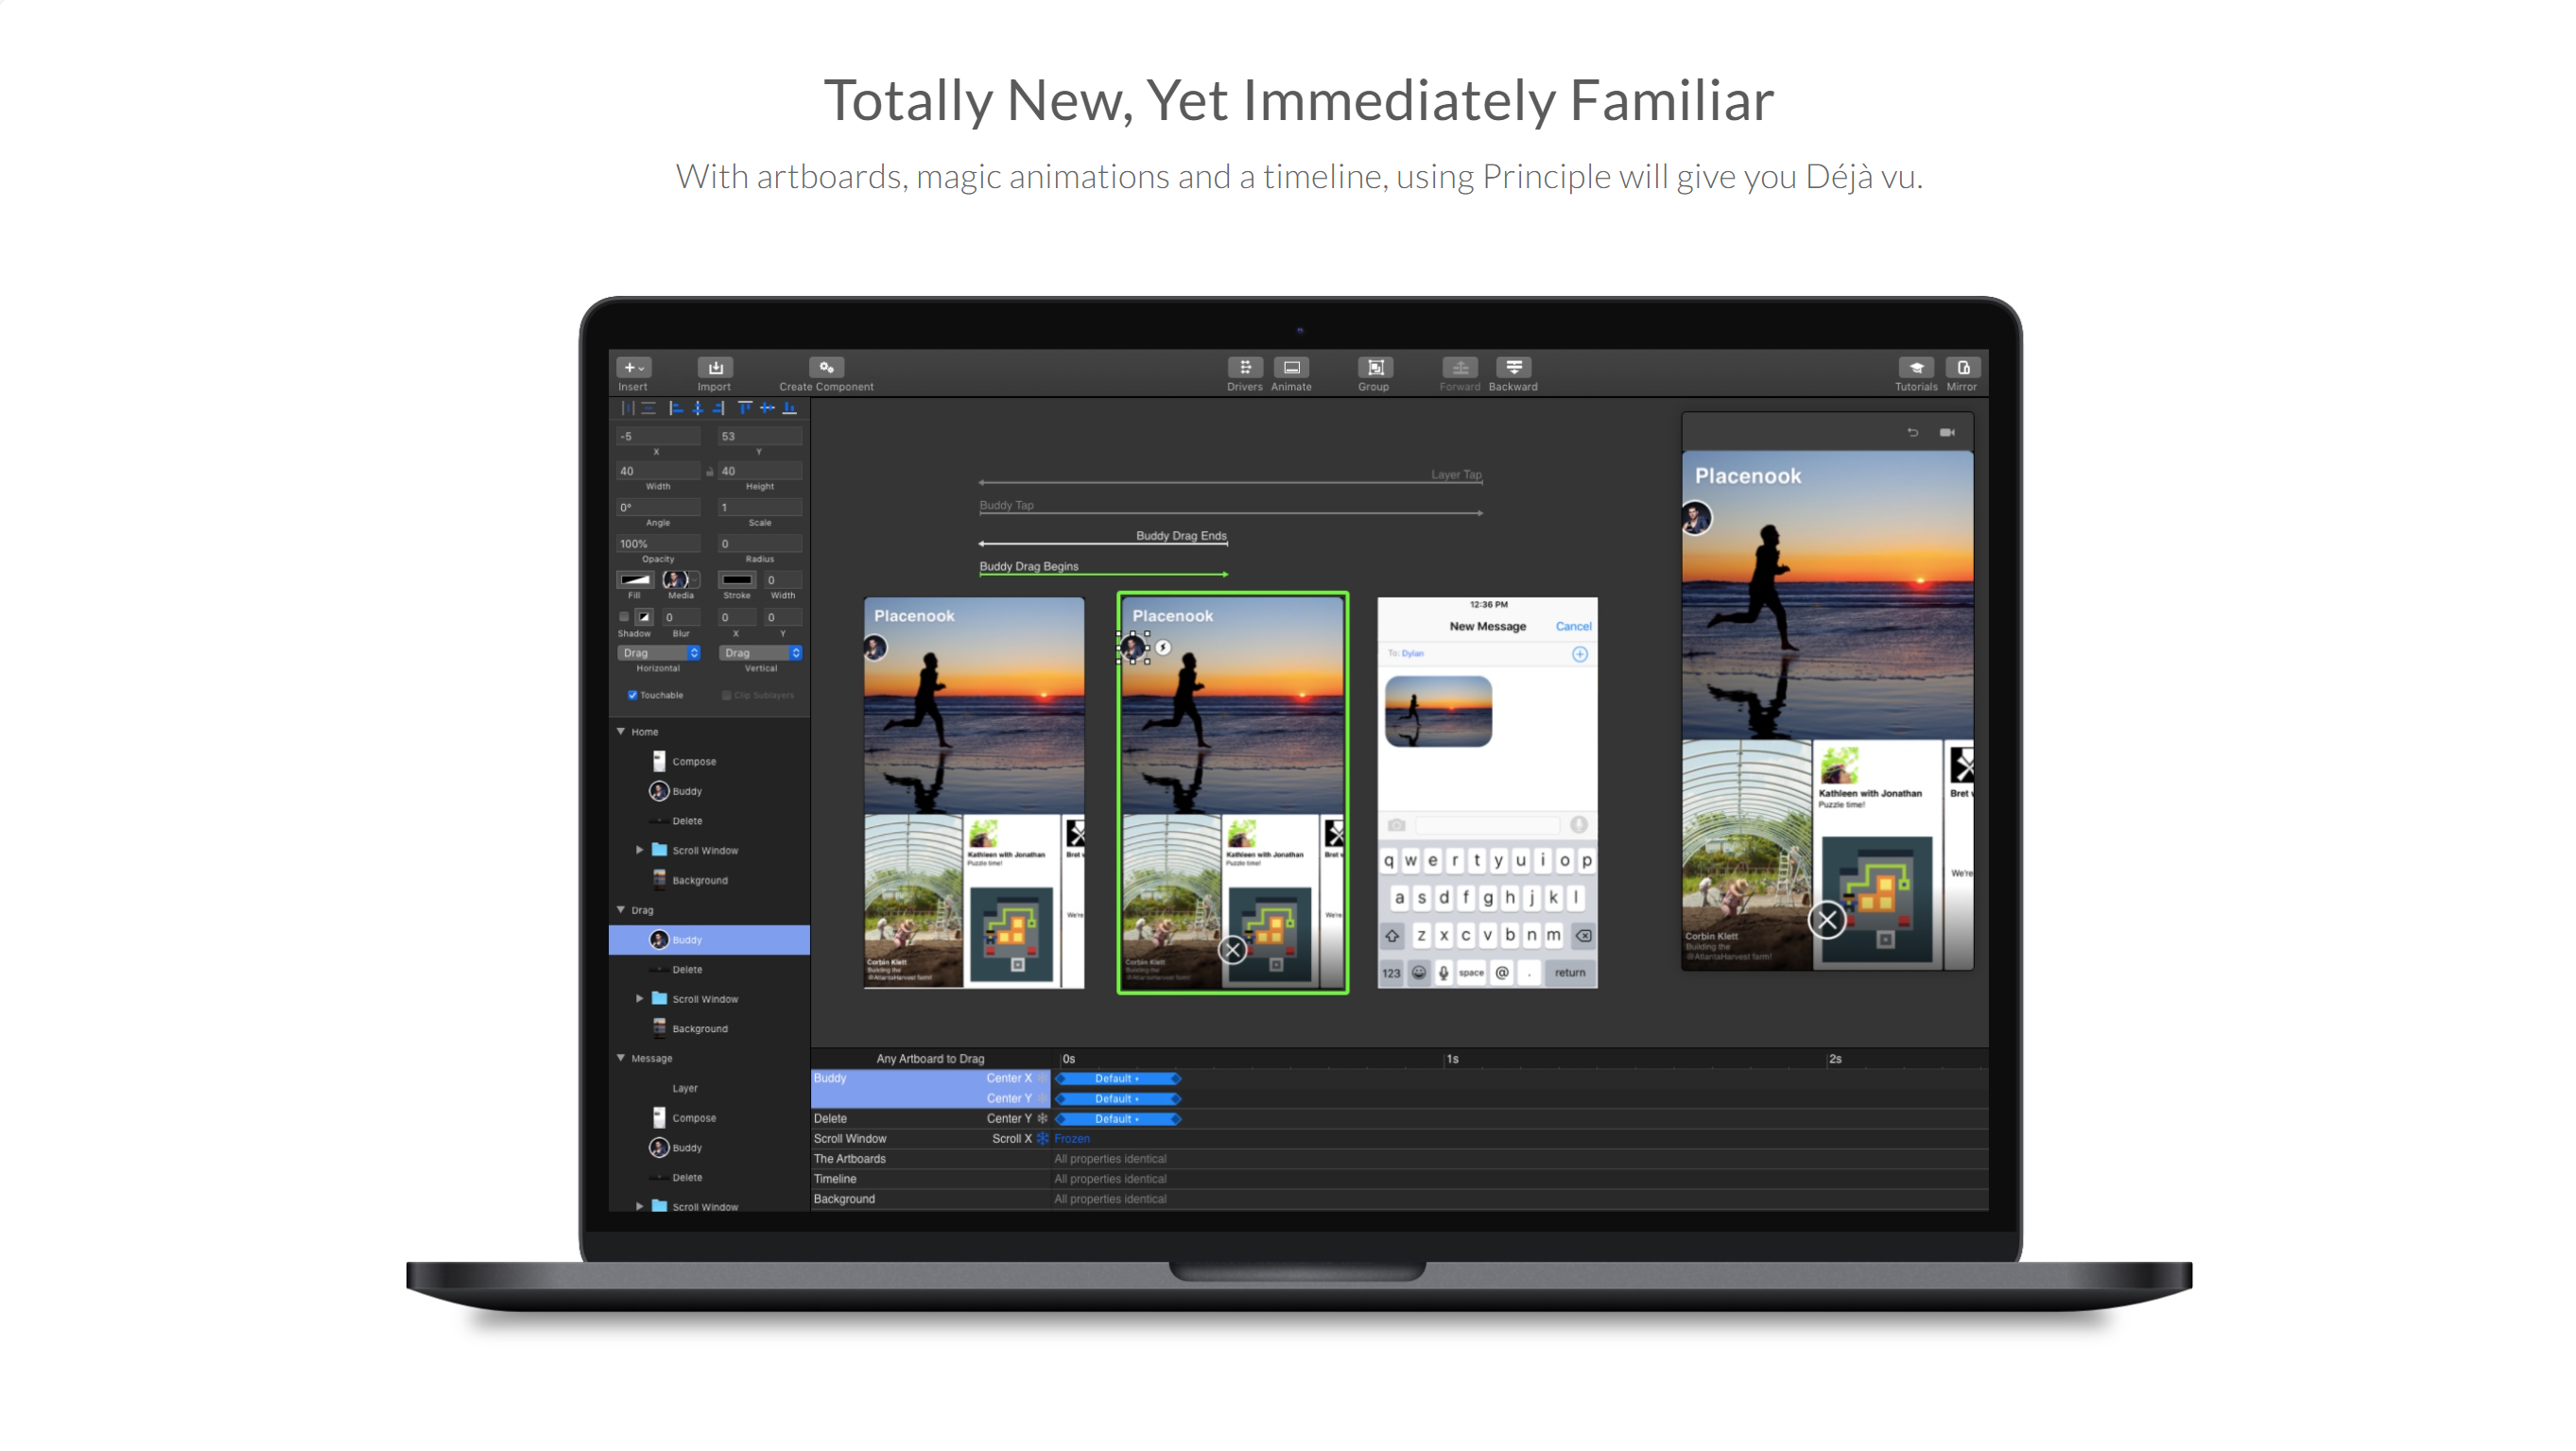The height and width of the screenshot is (1451, 2576).
Task: Open the Horizontal Drag dropdown
Action: [x=658, y=653]
